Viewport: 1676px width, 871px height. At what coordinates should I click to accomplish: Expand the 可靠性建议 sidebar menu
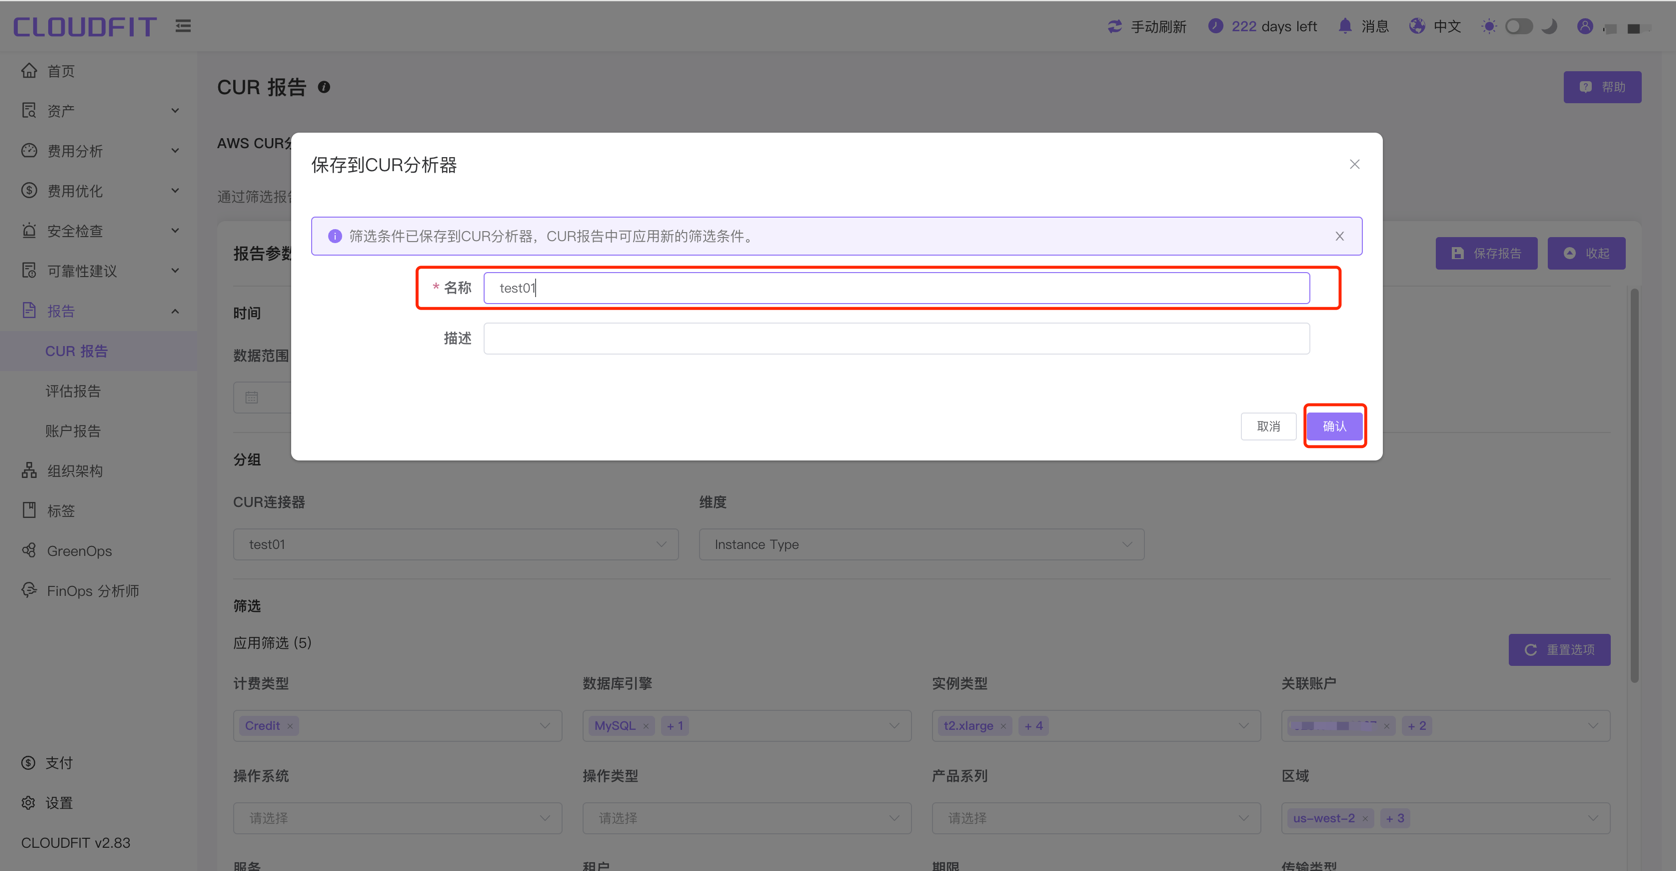click(x=98, y=271)
